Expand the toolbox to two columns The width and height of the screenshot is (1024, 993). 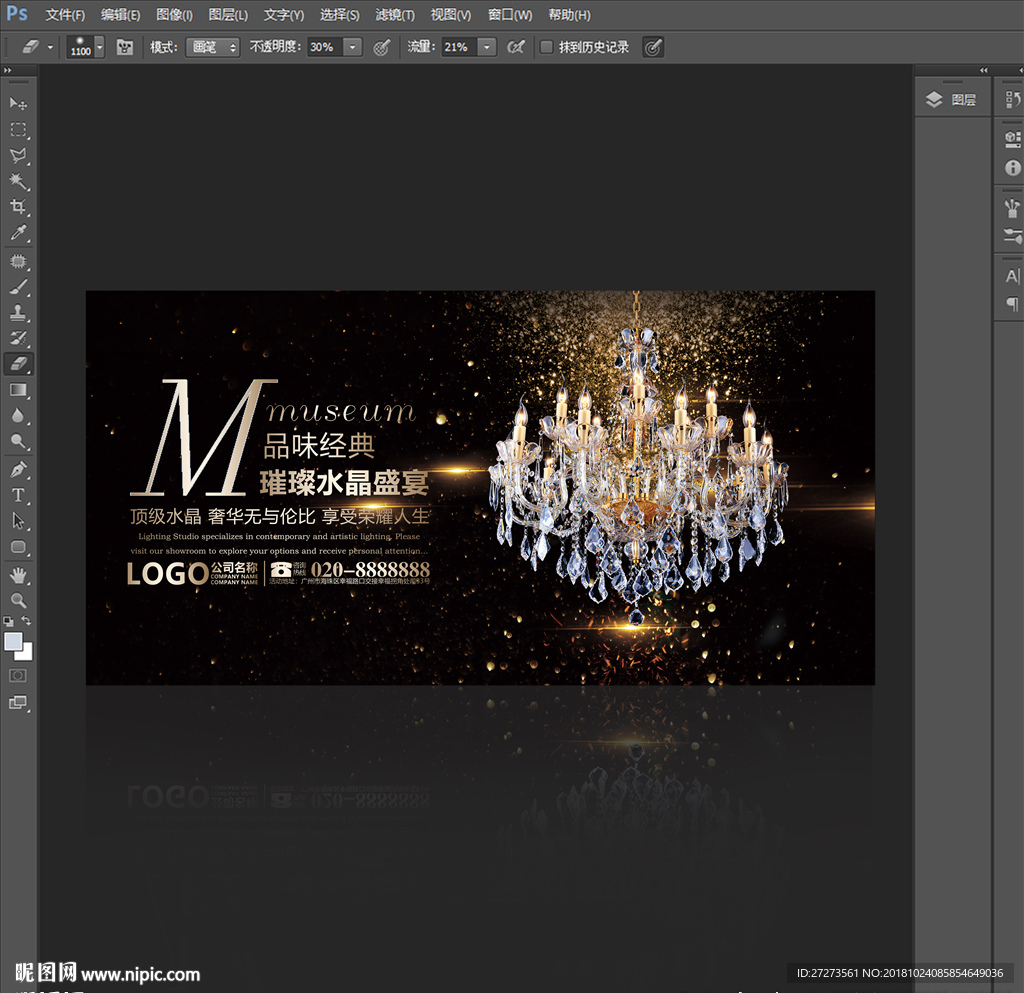pos(8,70)
